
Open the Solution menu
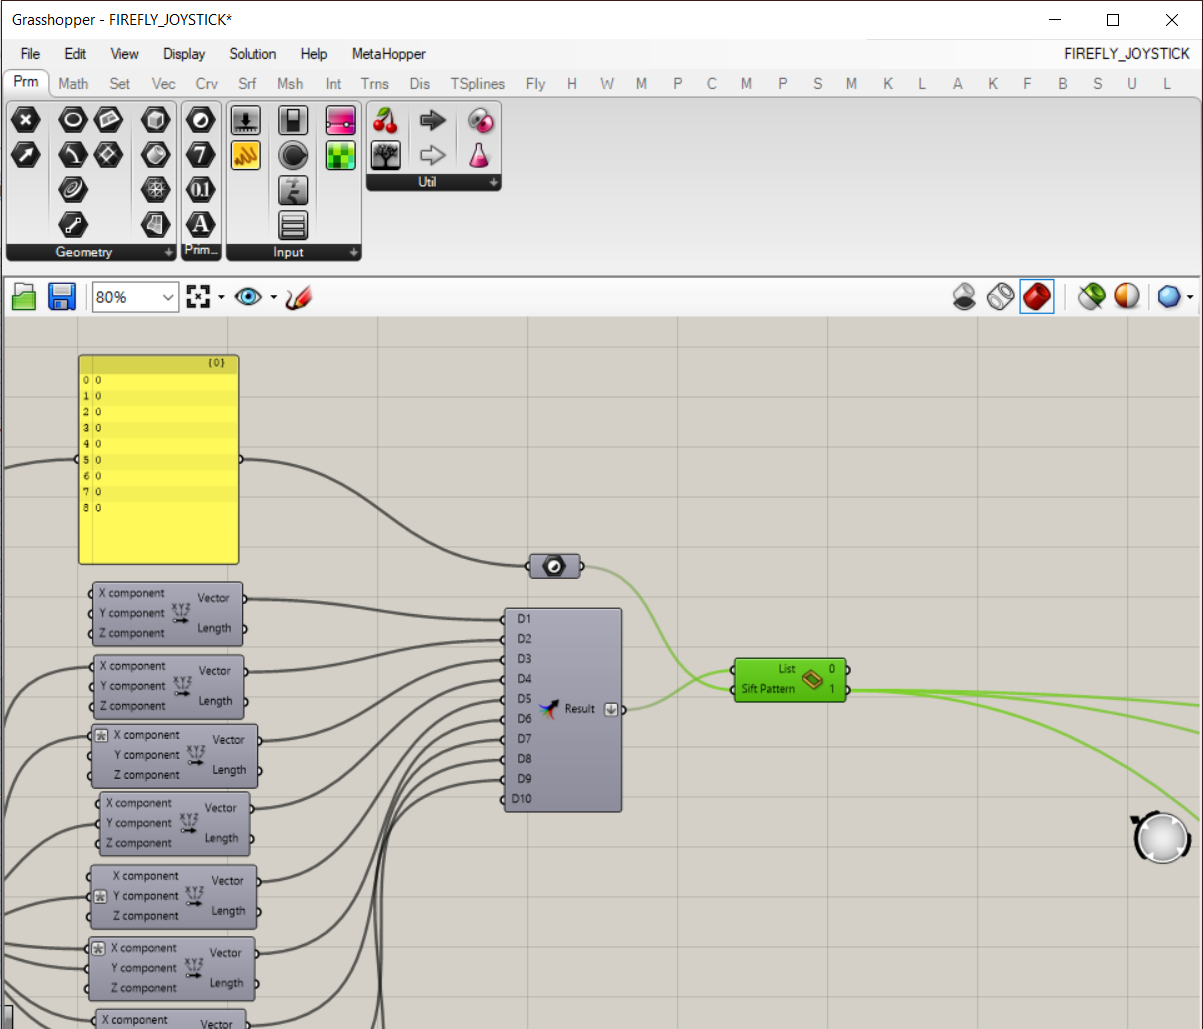tap(253, 54)
